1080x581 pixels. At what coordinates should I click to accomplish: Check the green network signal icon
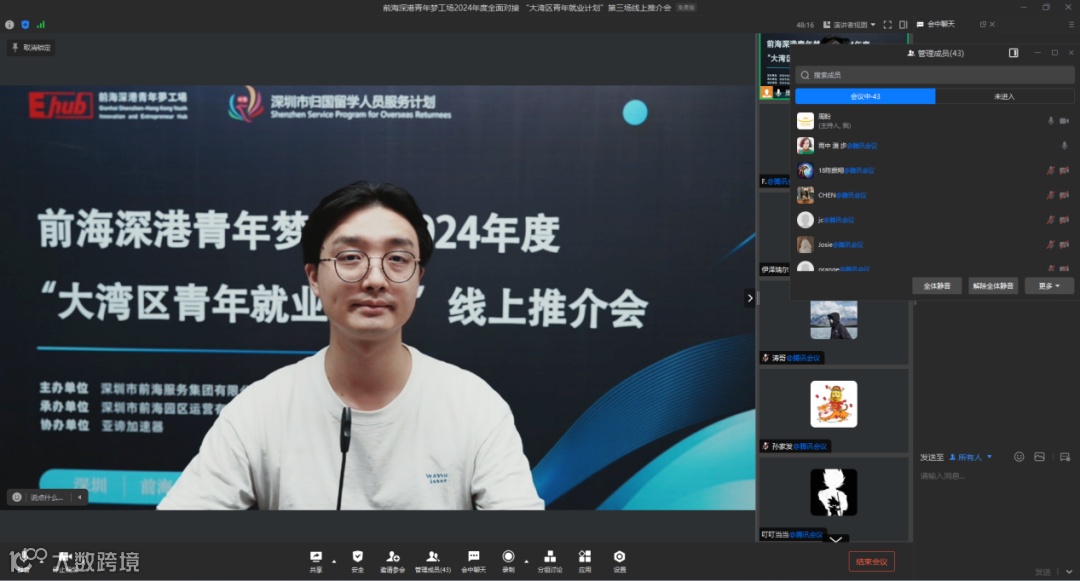tap(41, 25)
